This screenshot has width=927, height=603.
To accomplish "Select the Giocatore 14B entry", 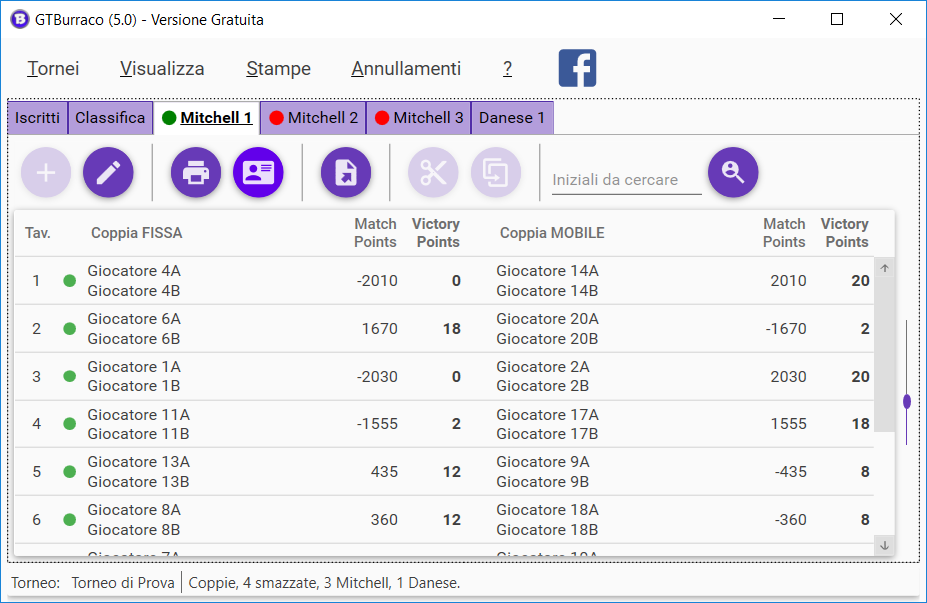I will point(547,291).
